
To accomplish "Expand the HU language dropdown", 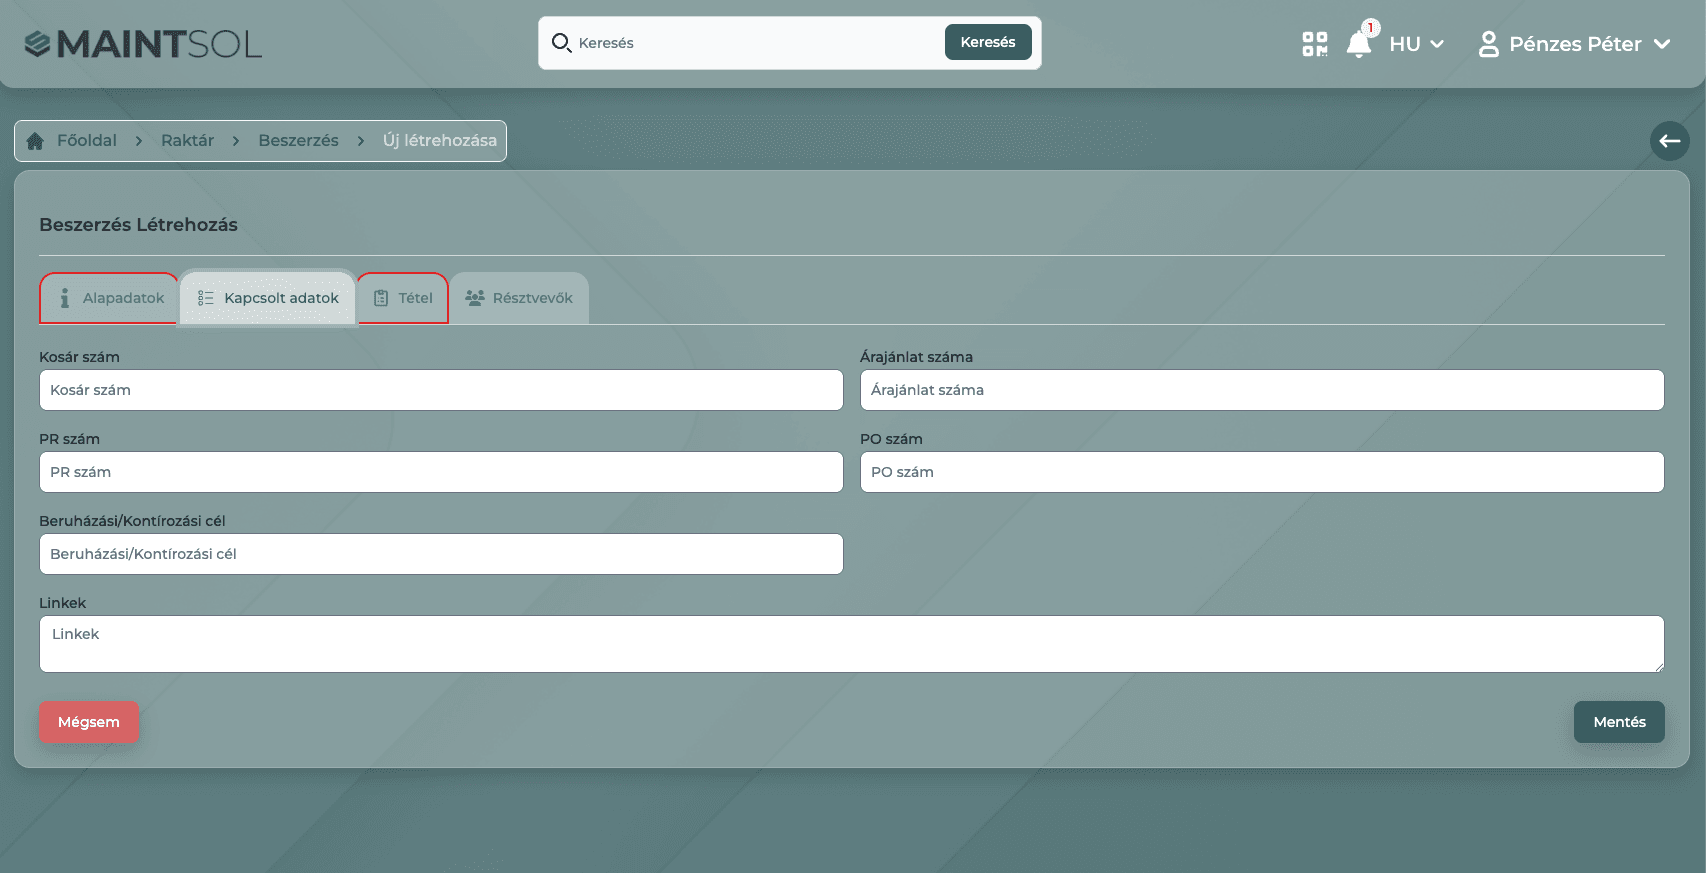I will (x=1416, y=44).
